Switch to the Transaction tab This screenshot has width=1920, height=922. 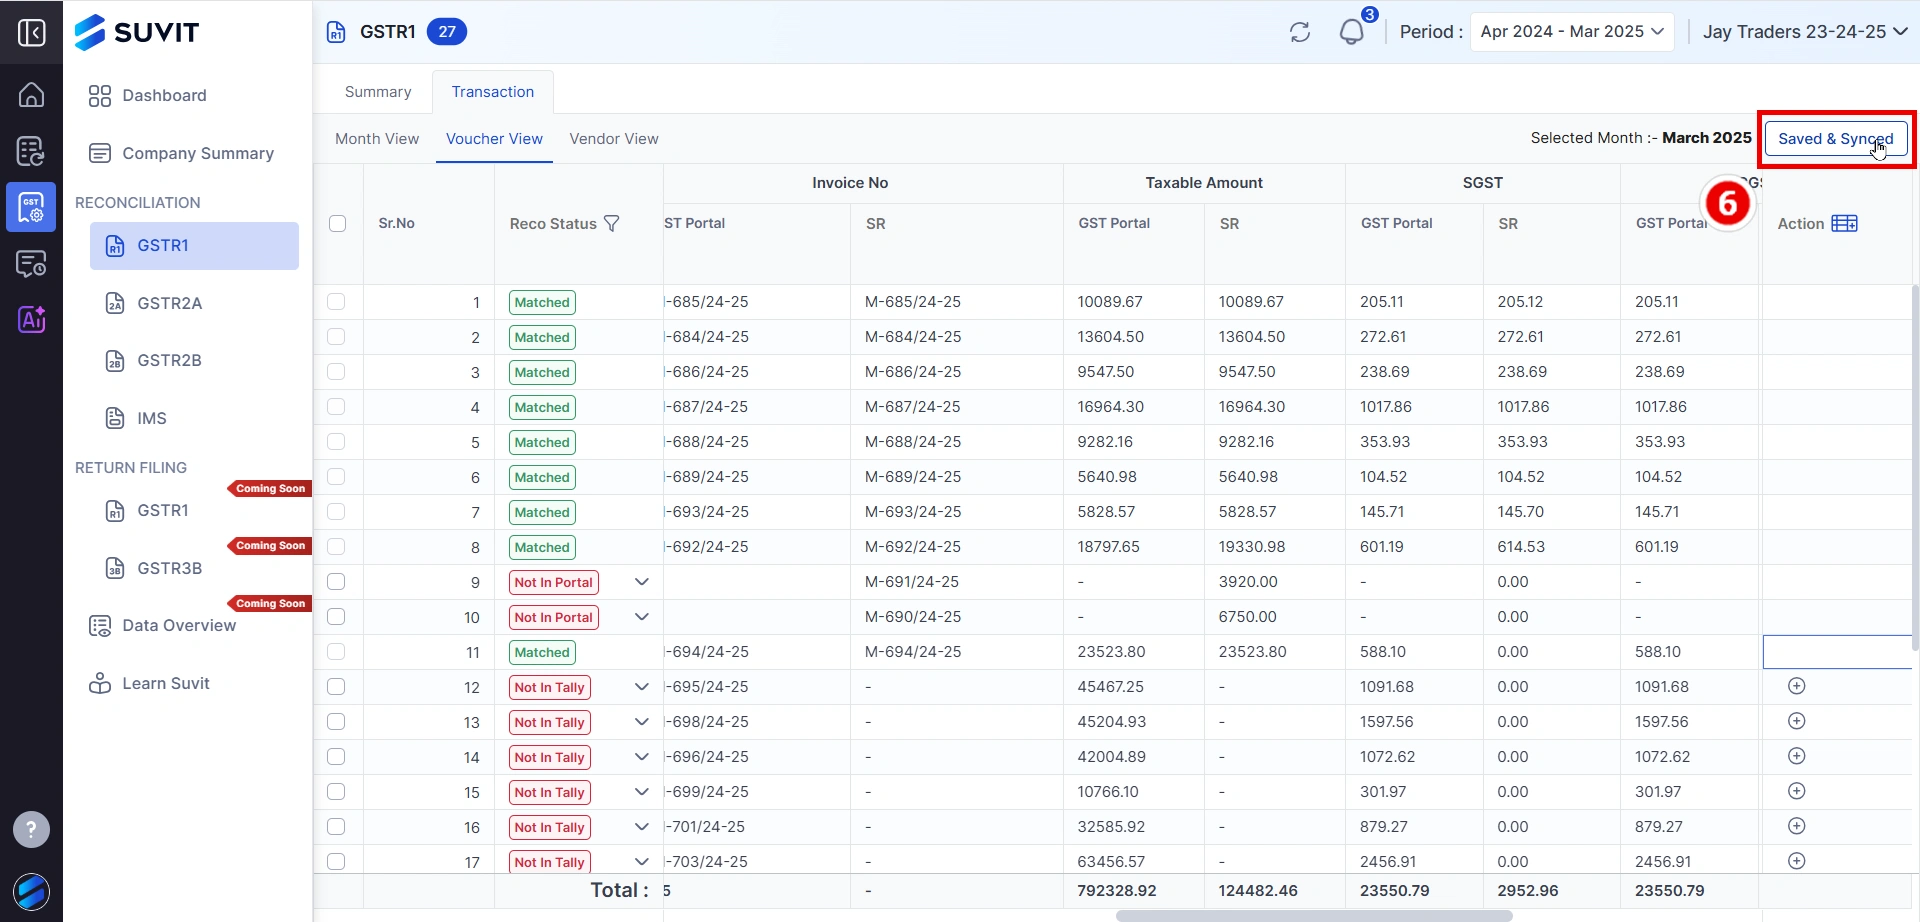click(493, 92)
